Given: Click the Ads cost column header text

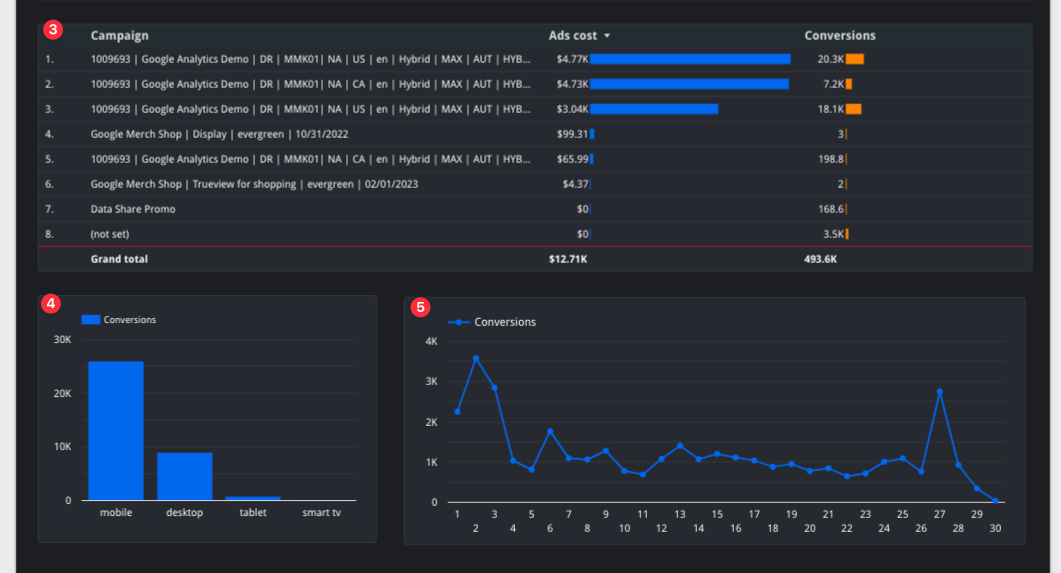Looking at the screenshot, I should 573,36.
